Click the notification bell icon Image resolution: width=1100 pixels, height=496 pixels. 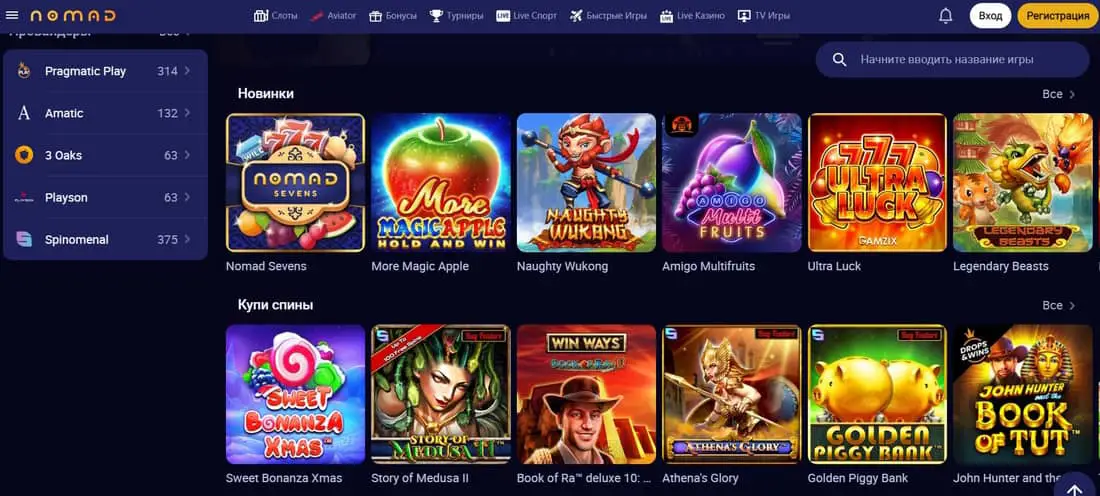click(x=946, y=15)
